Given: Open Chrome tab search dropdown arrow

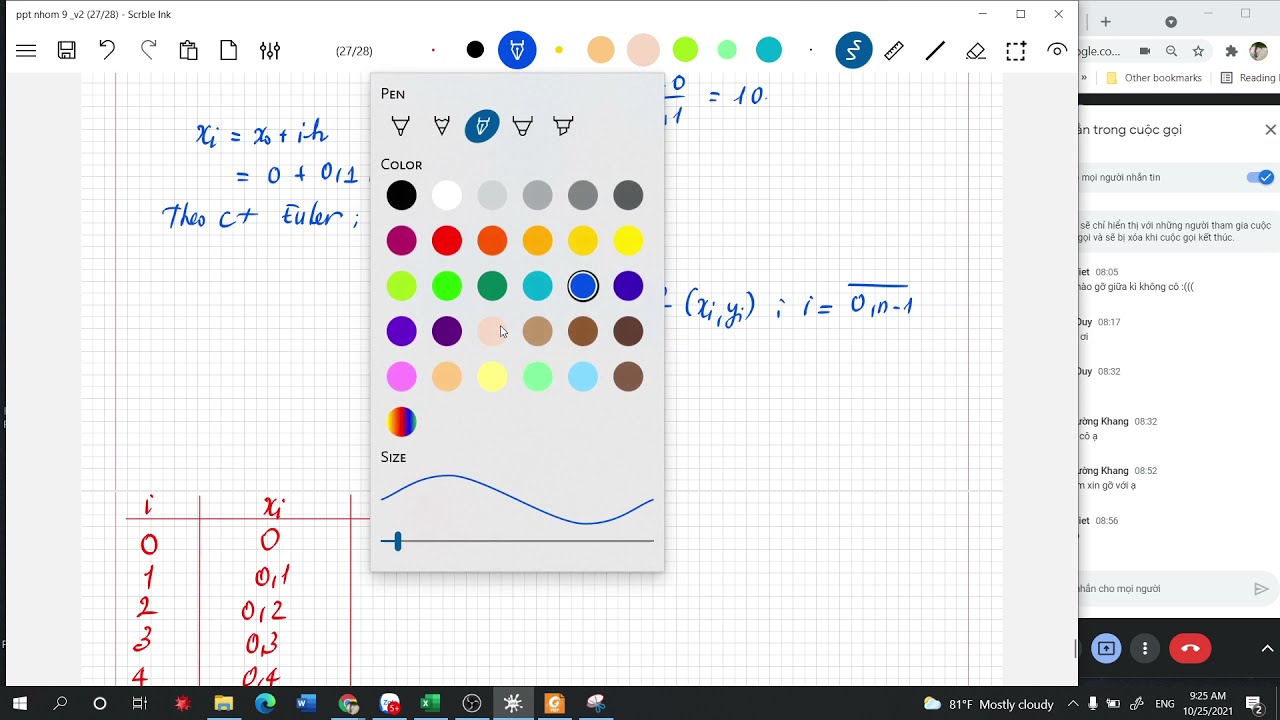Looking at the screenshot, I should [1171, 22].
